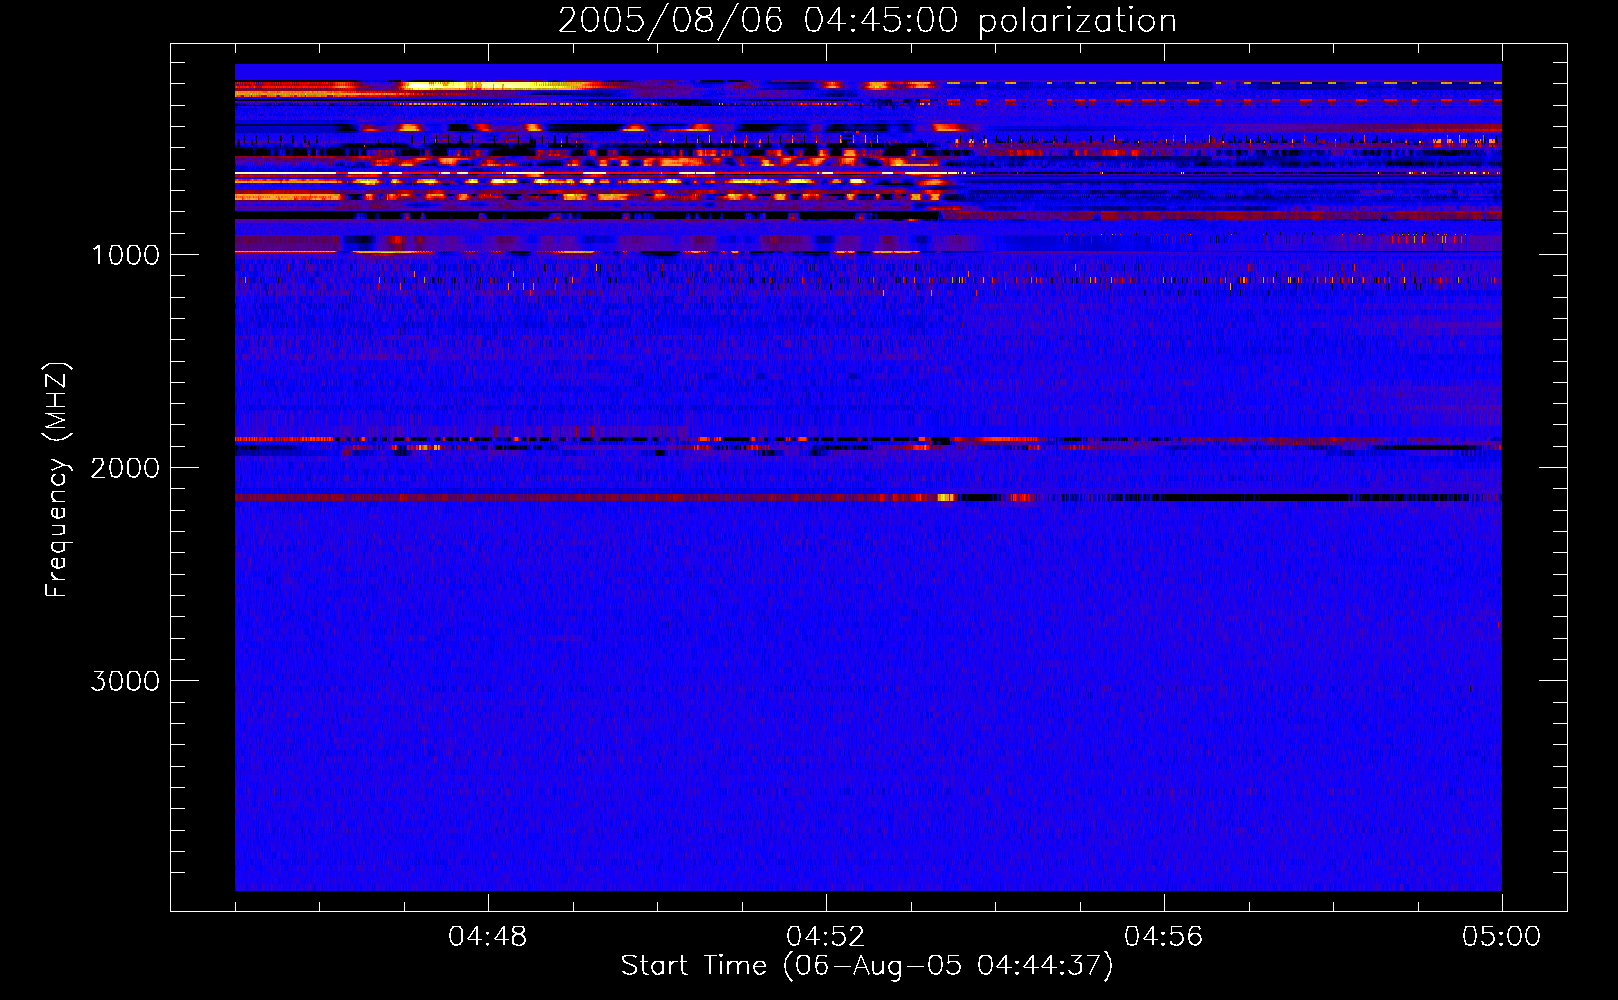Screen dimensions: 1618x1000
Task: Click the 04:48 time tick label
Action: (488, 937)
